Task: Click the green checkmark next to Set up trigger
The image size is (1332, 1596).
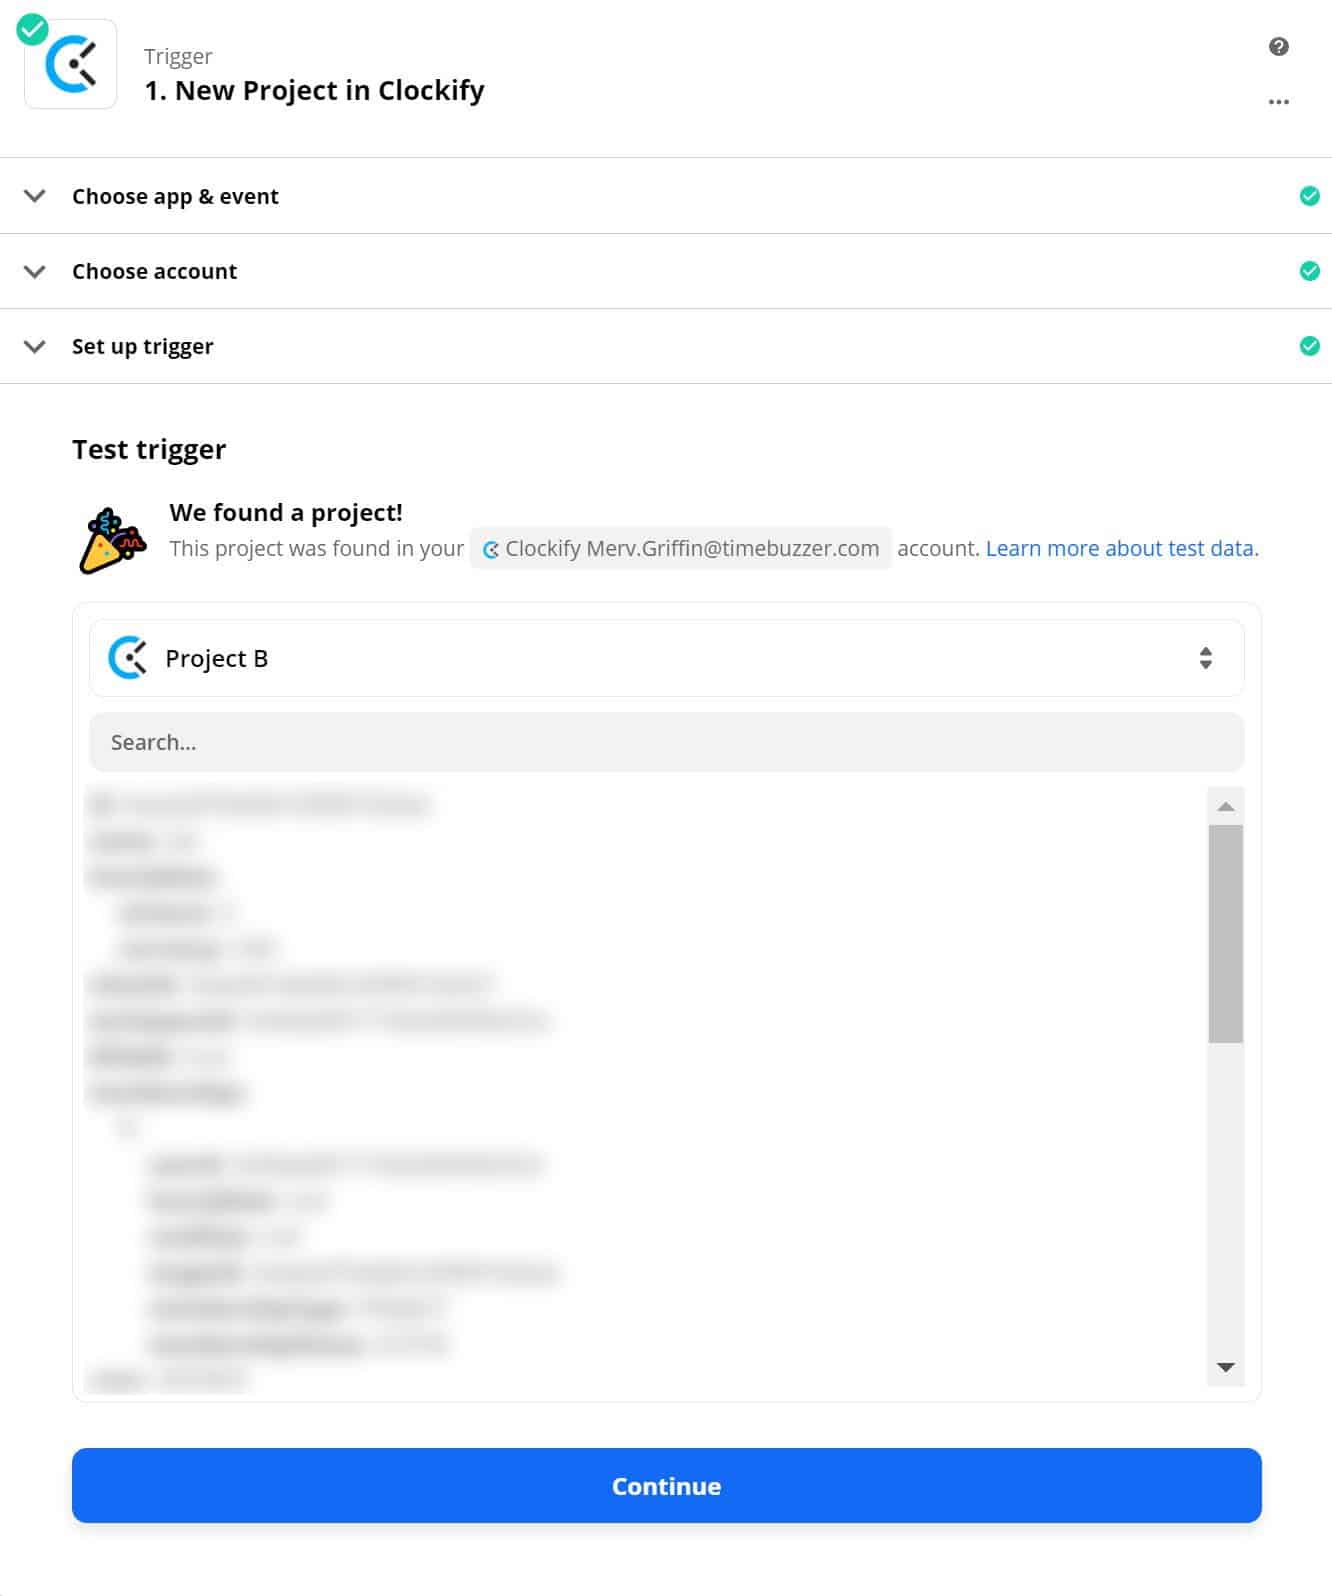Action: point(1309,346)
